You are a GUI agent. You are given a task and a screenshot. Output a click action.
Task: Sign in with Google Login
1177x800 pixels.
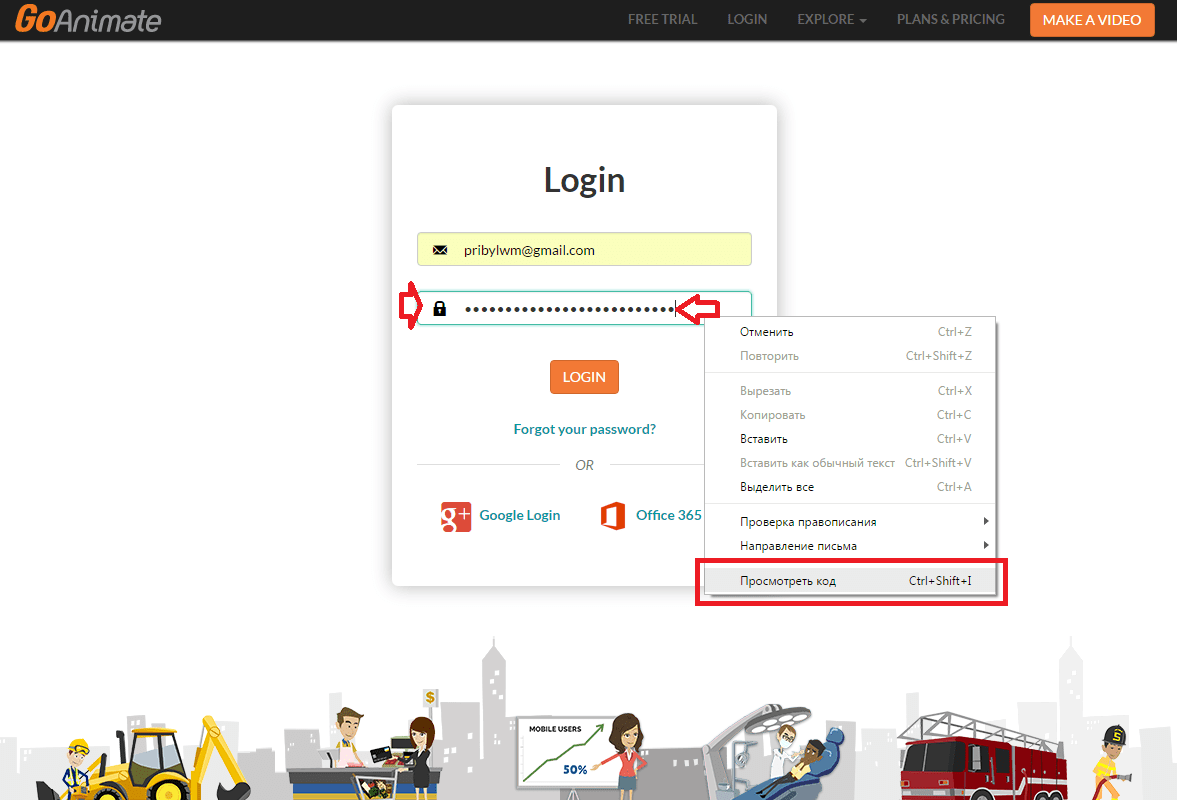519,516
